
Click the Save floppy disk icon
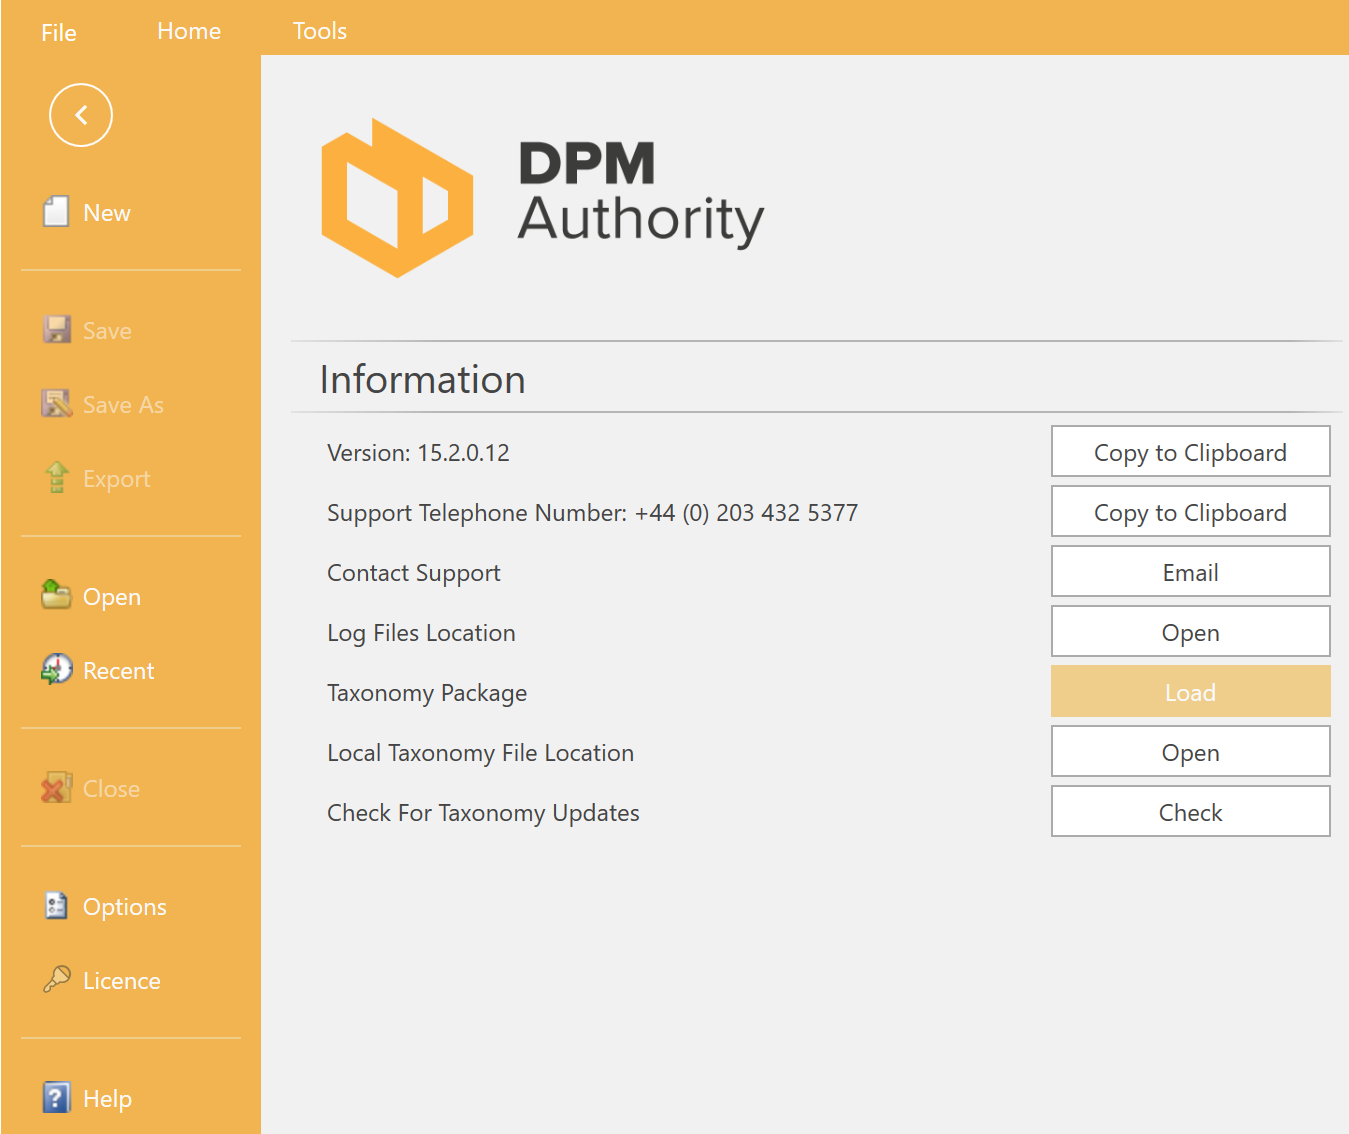click(x=56, y=329)
